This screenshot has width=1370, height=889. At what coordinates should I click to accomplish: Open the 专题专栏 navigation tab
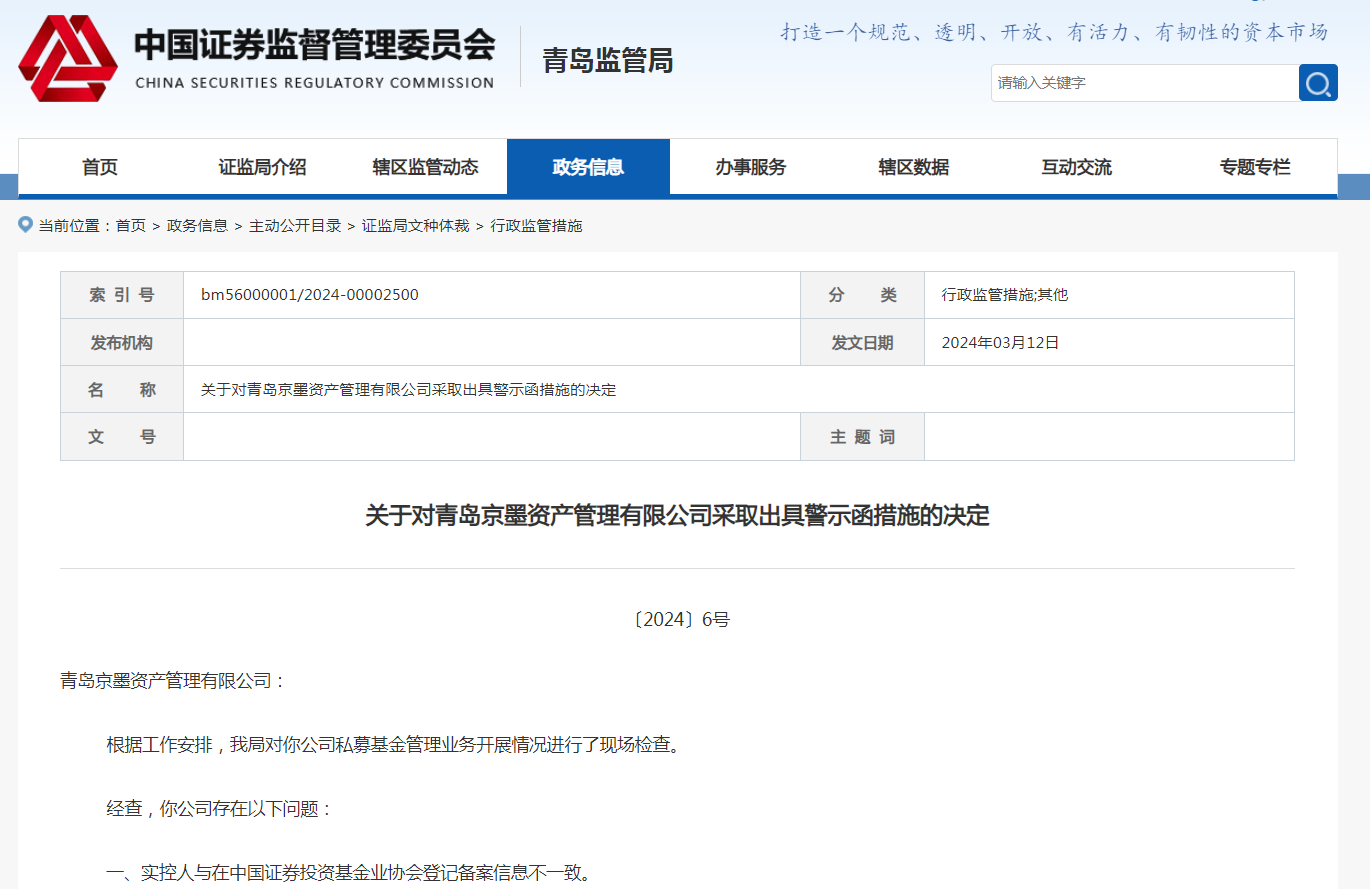[x=1255, y=167]
